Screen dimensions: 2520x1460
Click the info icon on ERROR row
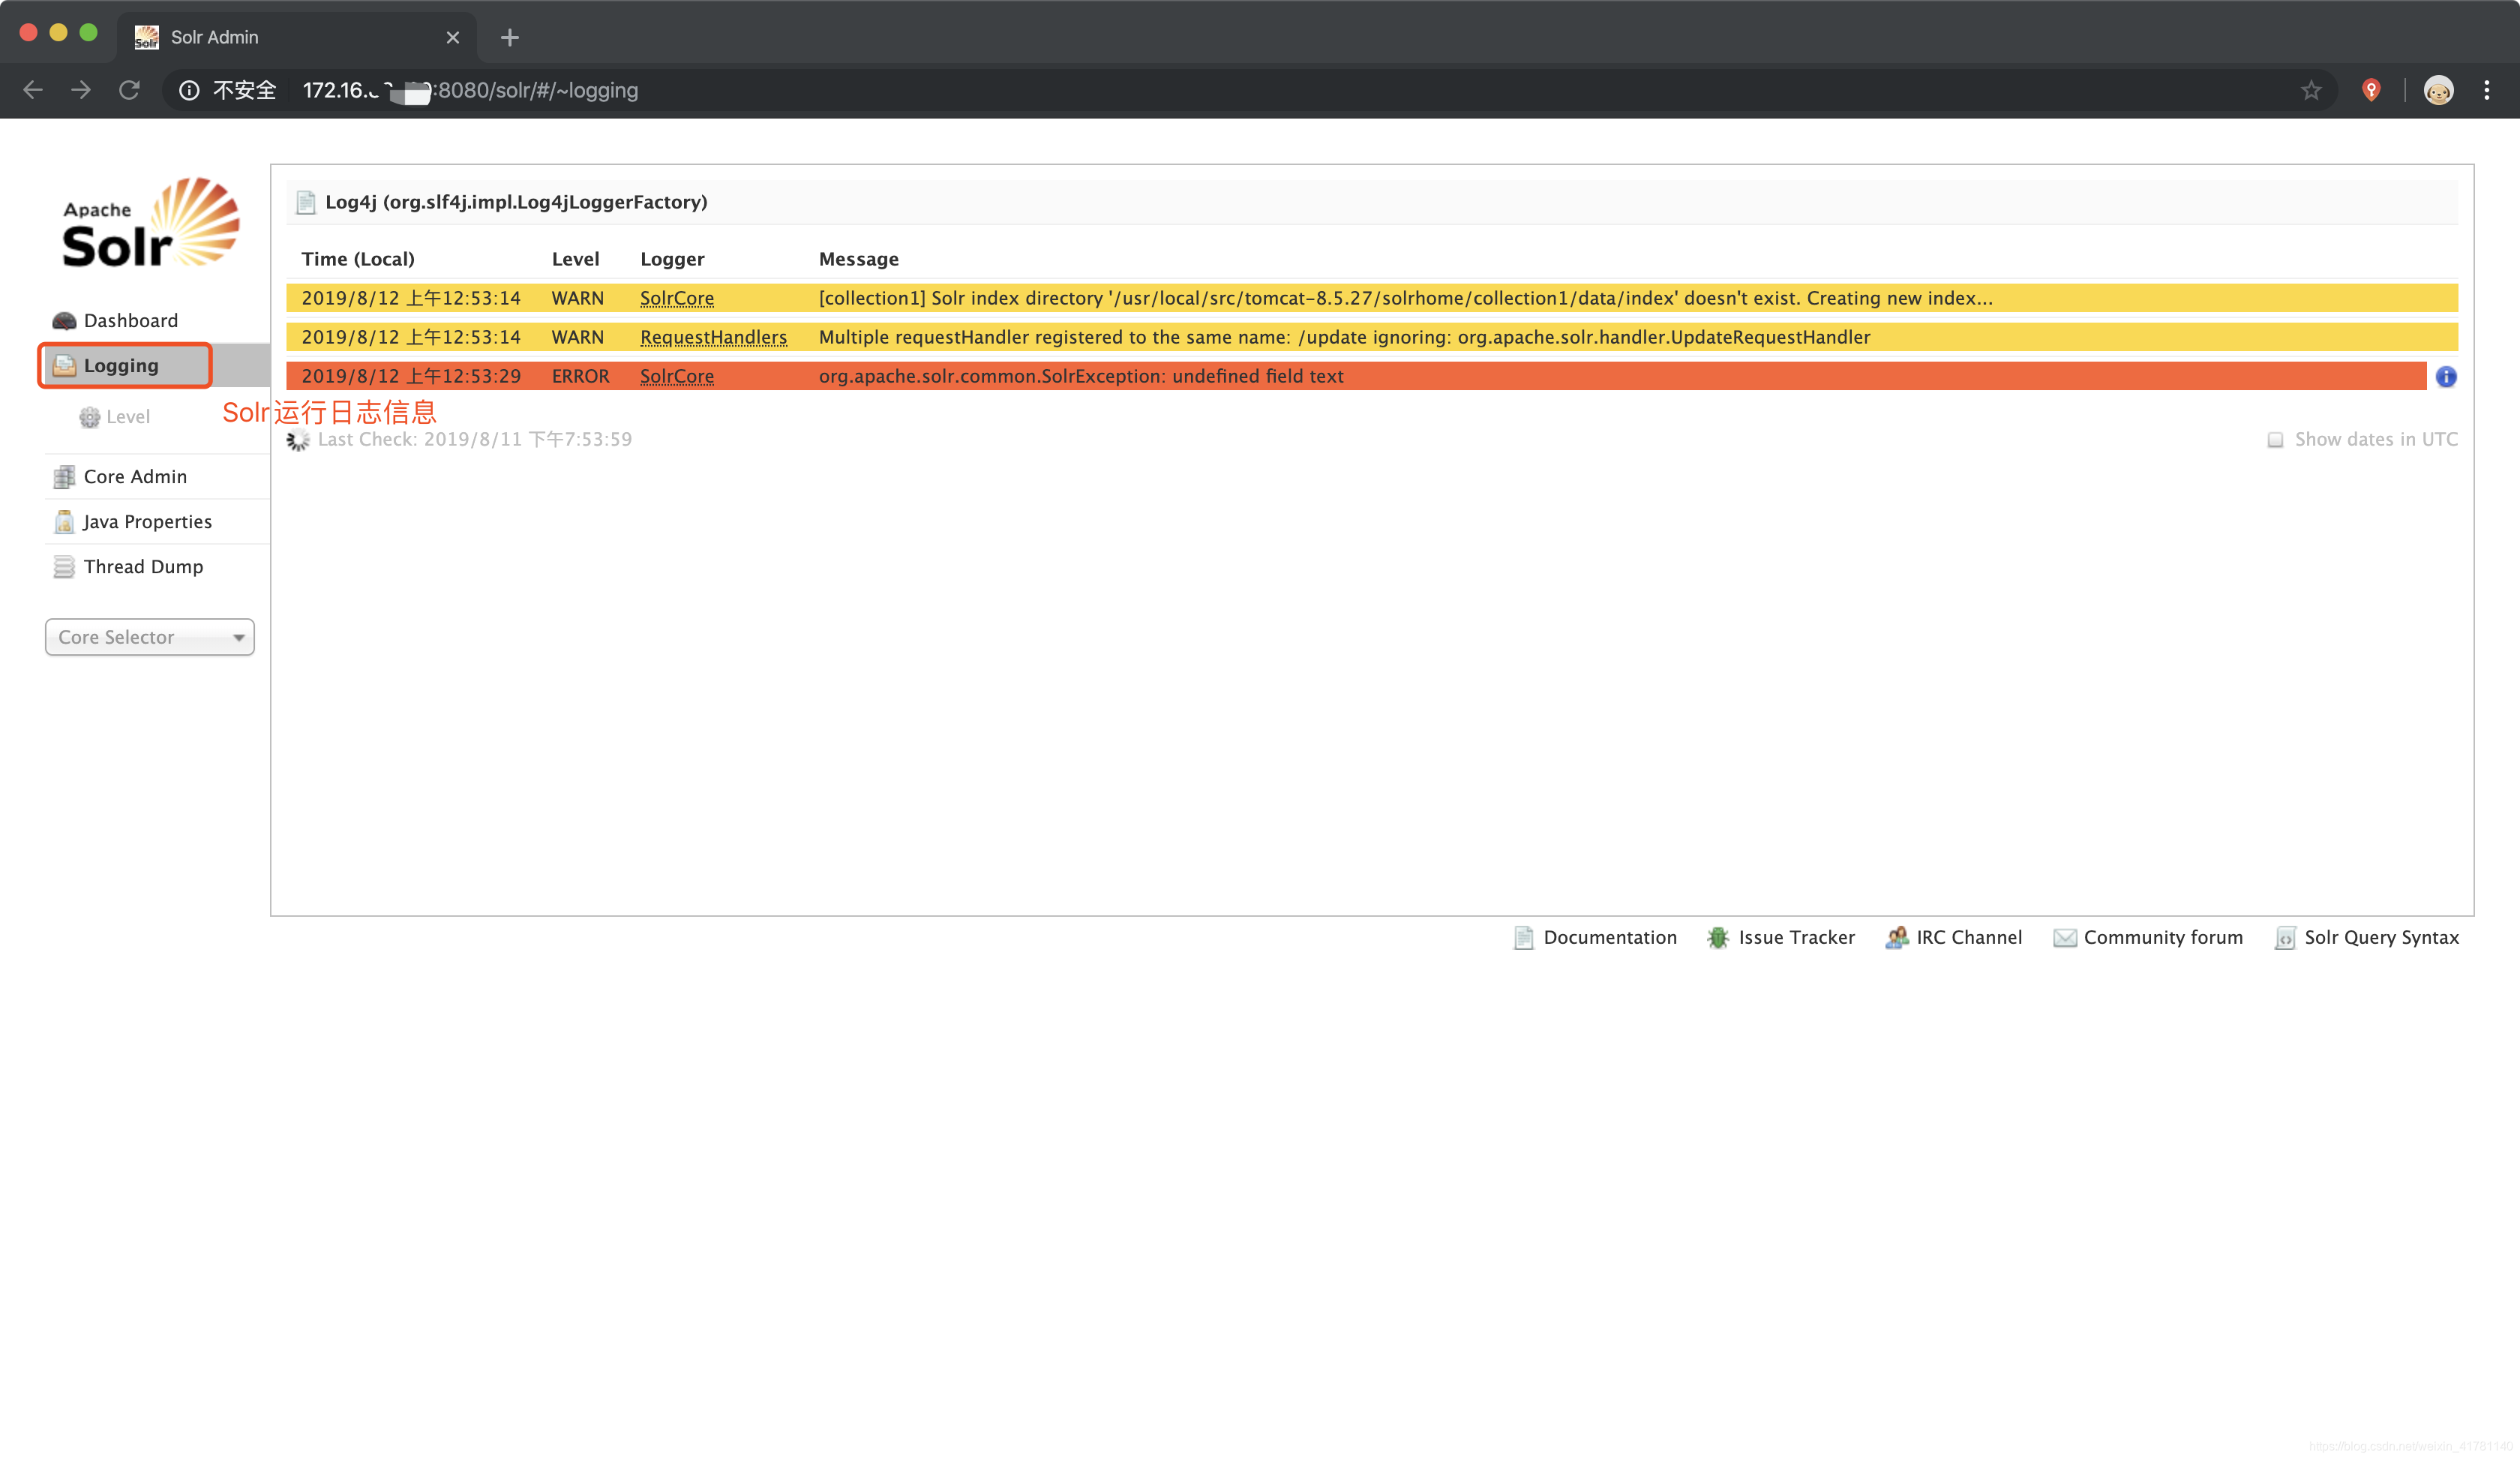click(x=2446, y=377)
